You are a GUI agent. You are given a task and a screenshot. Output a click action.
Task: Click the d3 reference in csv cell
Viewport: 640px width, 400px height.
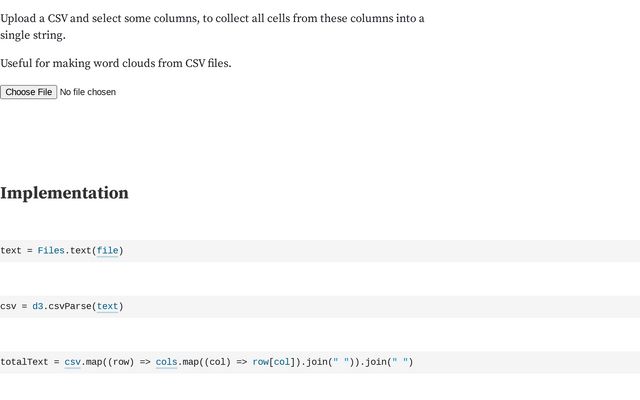(38, 307)
